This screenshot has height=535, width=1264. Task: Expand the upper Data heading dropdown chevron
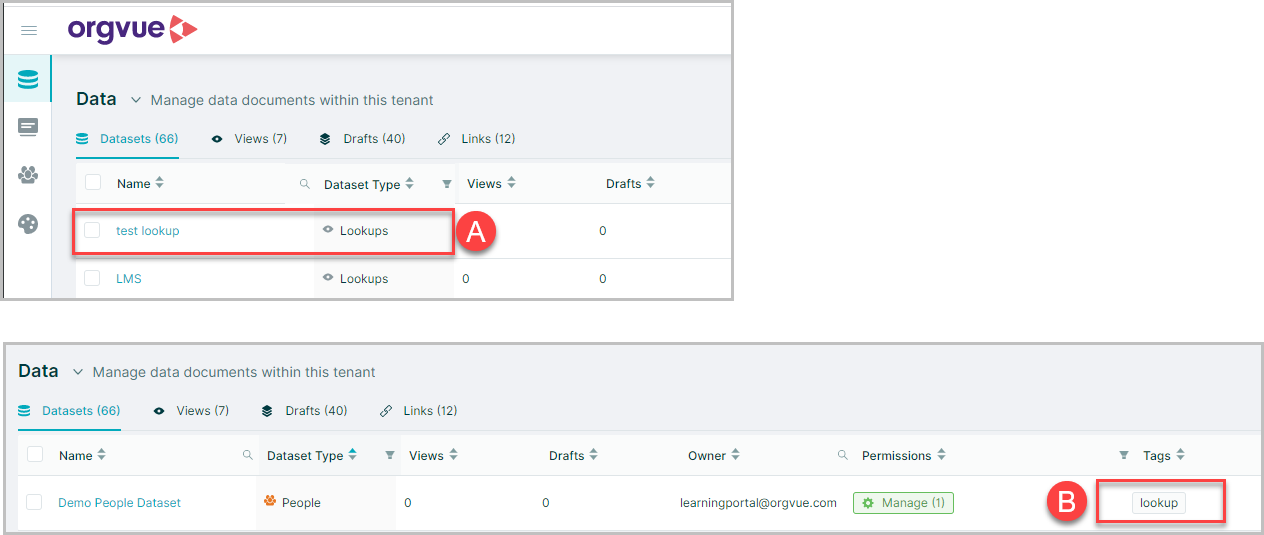[x=136, y=100]
